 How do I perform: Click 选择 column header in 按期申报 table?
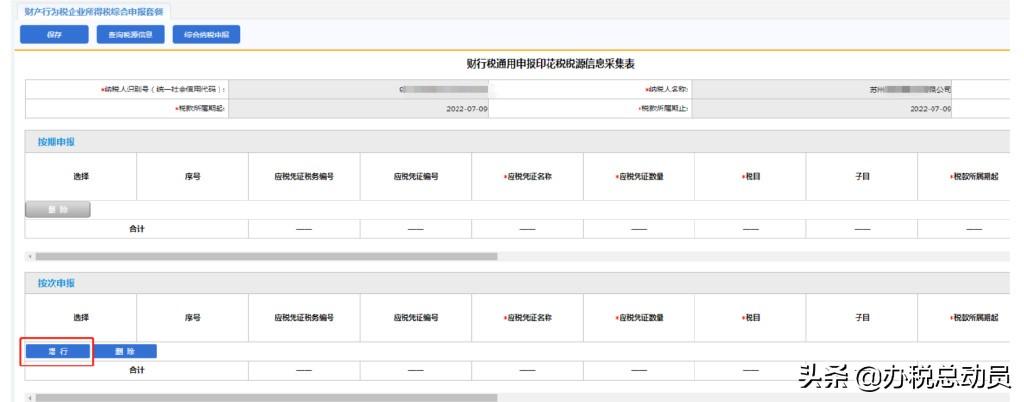tap(81, 176)
